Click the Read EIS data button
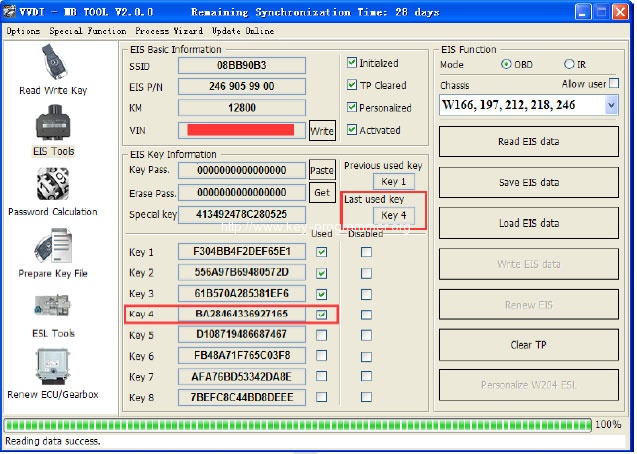 [529, 141]
